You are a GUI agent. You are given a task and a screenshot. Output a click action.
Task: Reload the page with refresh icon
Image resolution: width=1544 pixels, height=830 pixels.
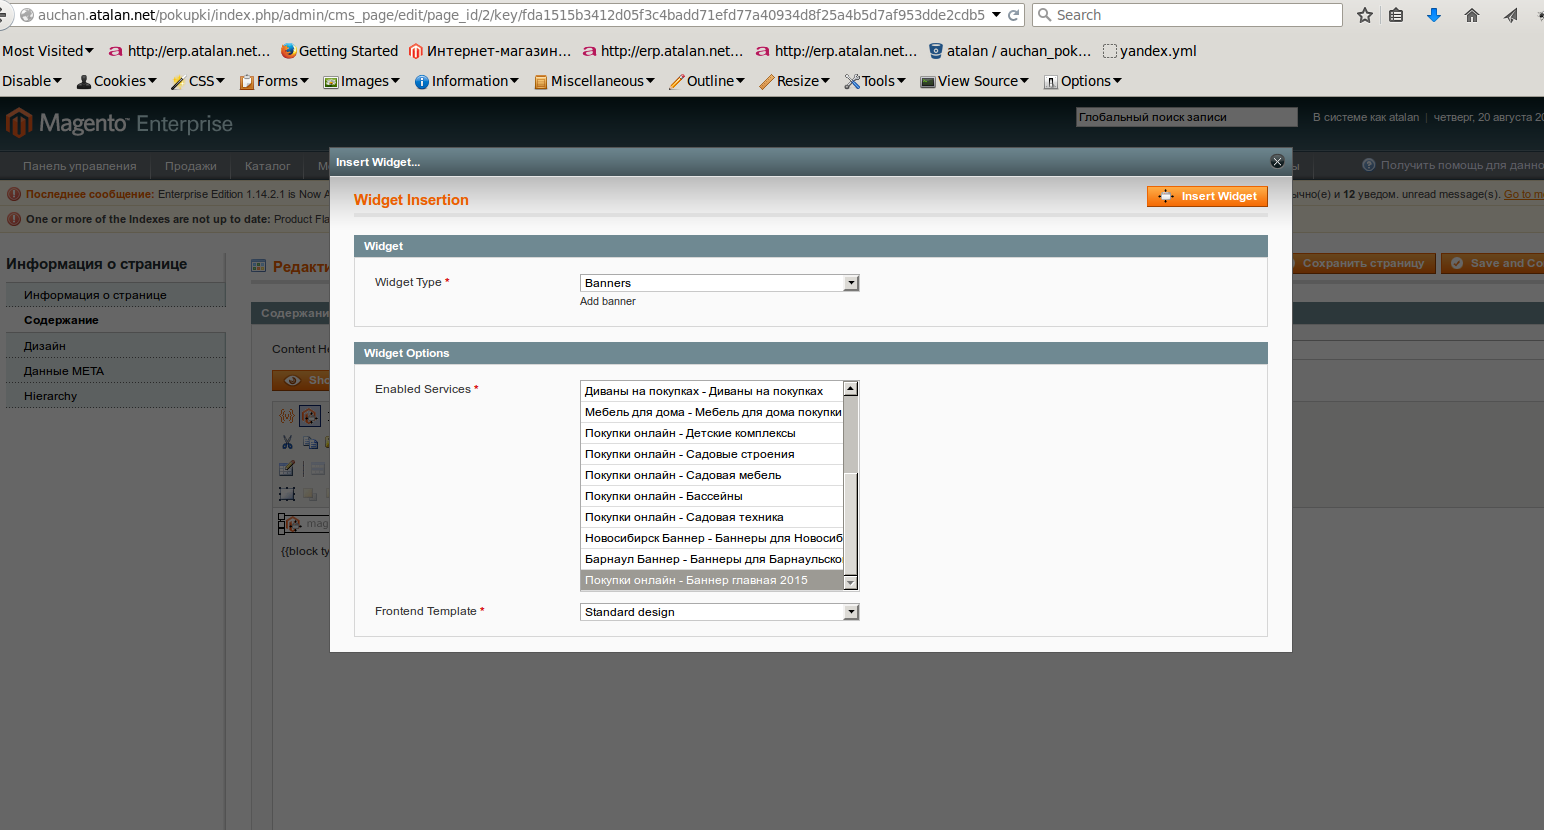click(x=1013, y=15)
